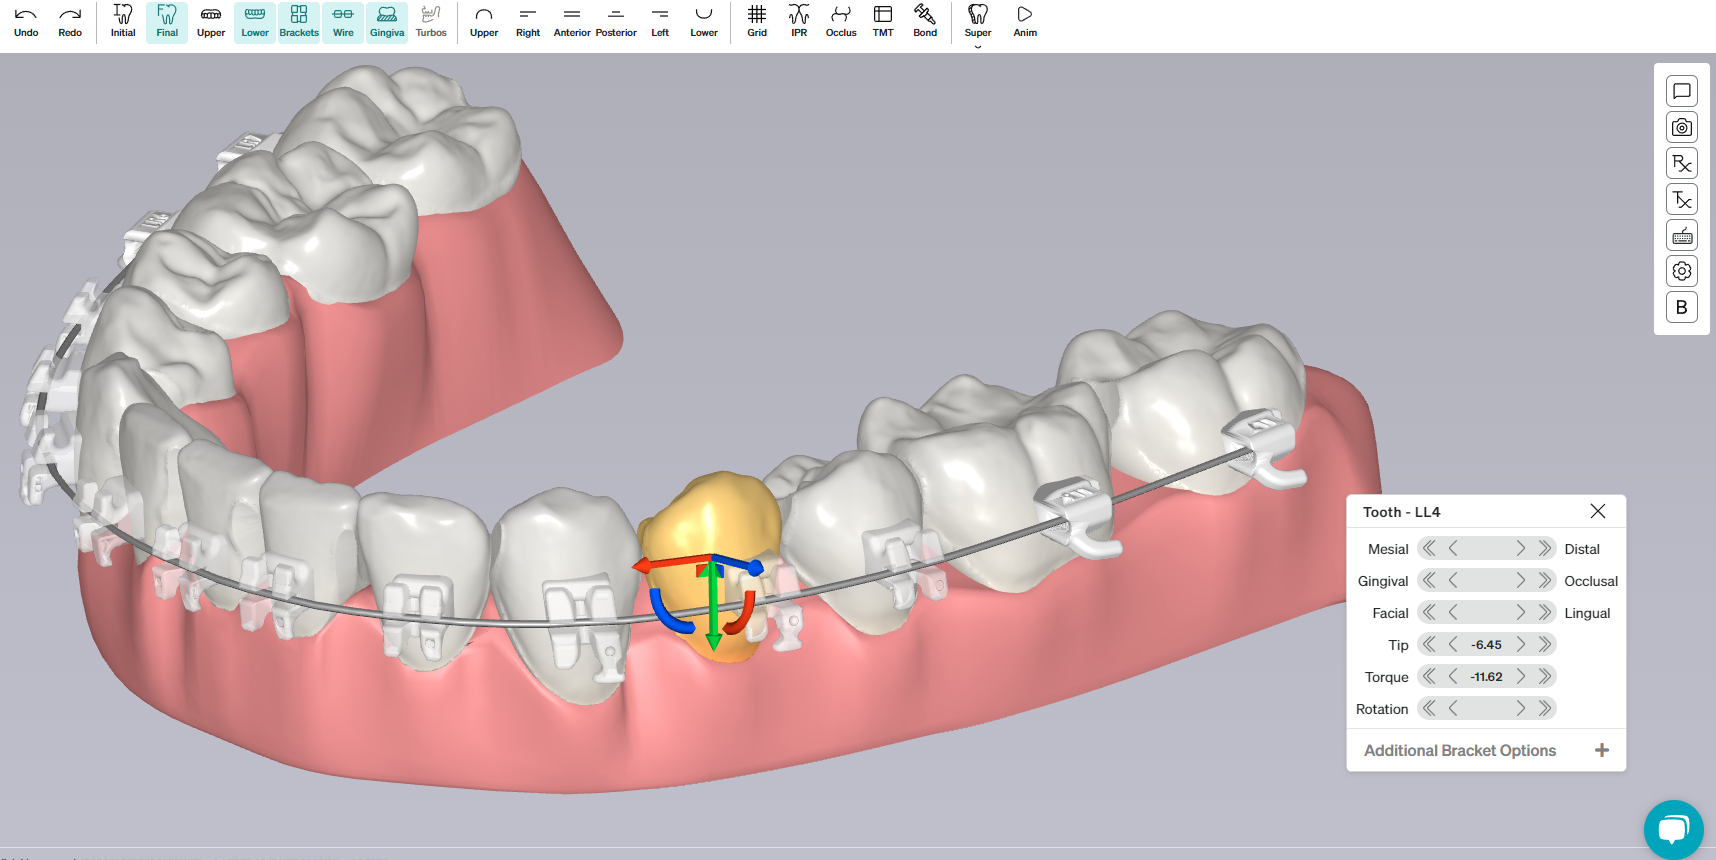
Task: Open the settings gear icon
Action: tap(1682, 271)
